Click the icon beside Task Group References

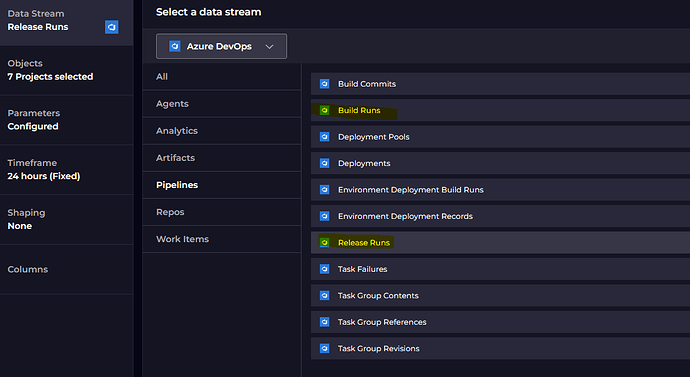point(324,322)
